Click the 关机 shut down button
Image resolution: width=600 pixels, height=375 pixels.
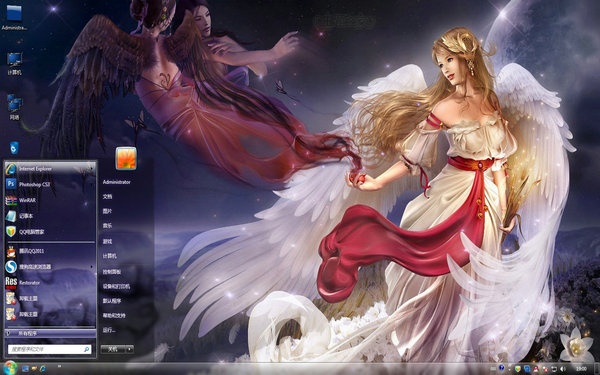click(113, 349)
